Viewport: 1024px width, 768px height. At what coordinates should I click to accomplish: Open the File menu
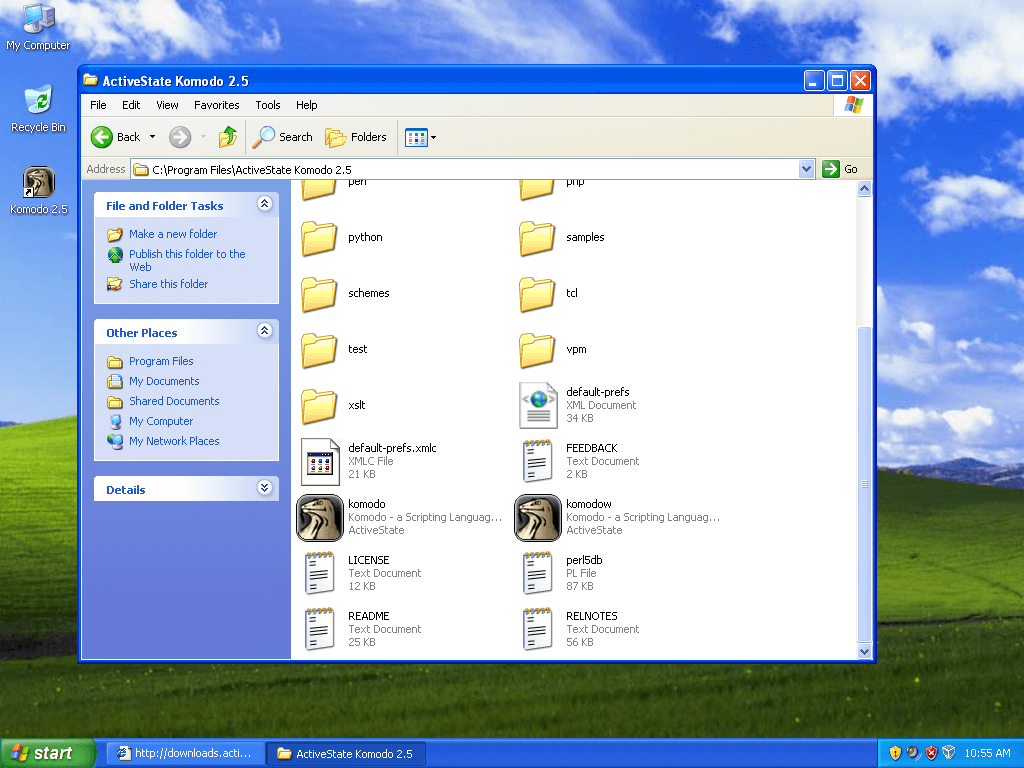coord(98,105)
